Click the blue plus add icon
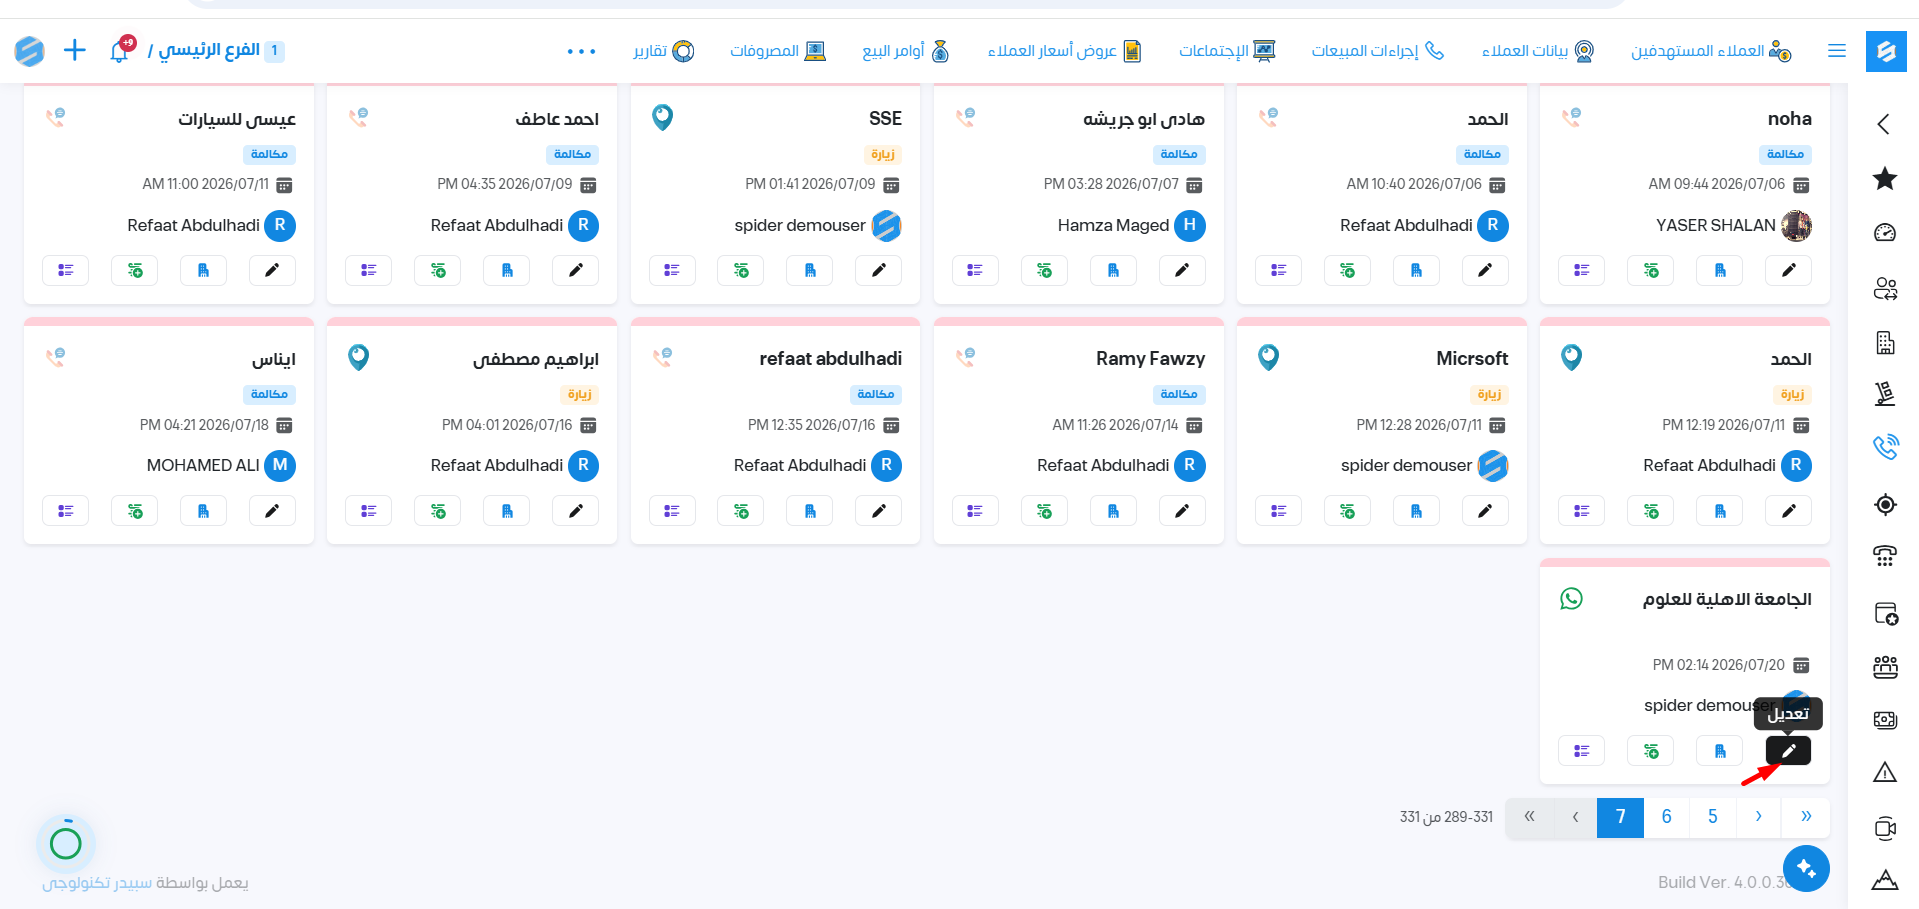The height and width of the screenshot is (909, 1919). tap(75, 50)
